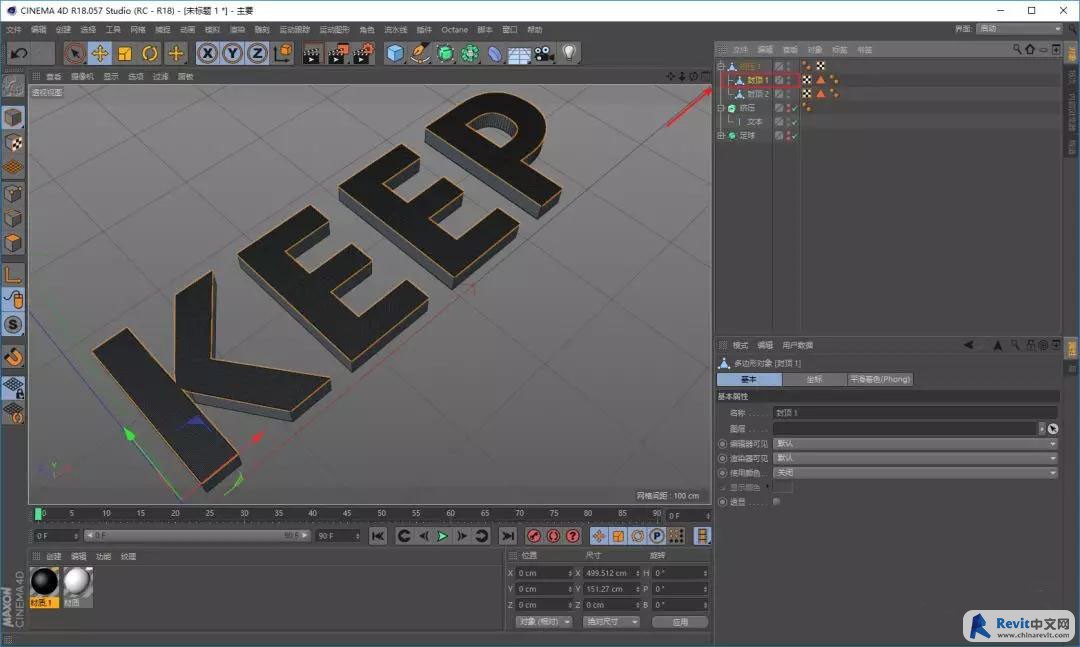1080x647 pixels.
Task: Select Polygons mode in the left sidebar
Action: pyautogui.click(x=13, y=243)
